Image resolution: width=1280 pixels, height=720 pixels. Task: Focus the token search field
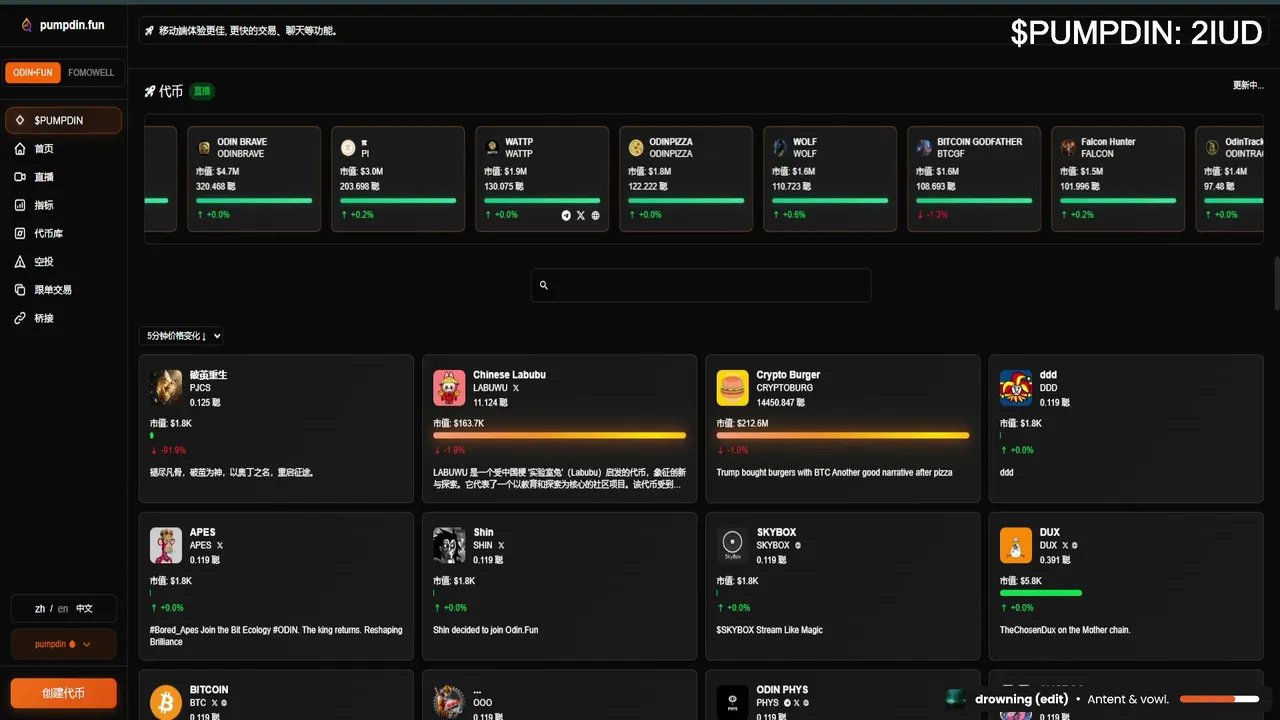tap(701, 285)
